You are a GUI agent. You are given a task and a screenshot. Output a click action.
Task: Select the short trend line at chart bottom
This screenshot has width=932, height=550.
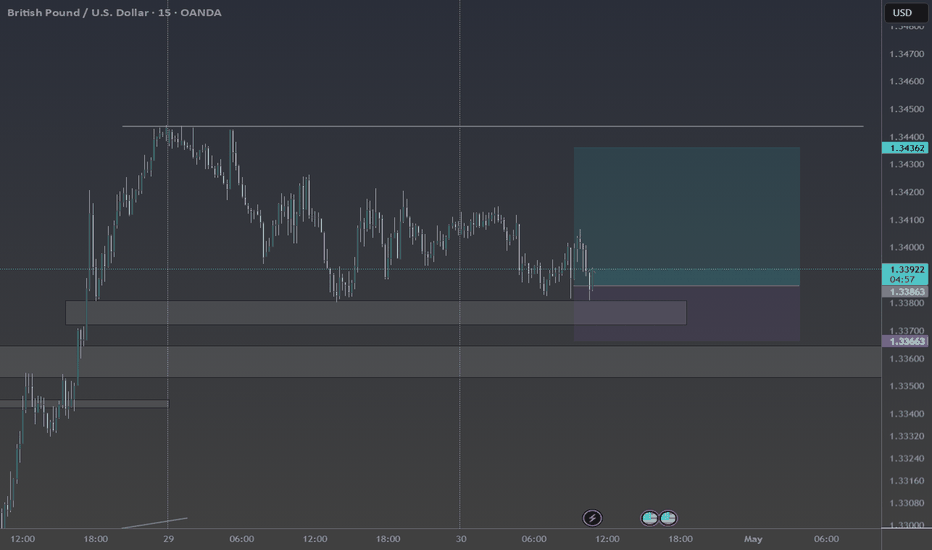click(155, 523)
